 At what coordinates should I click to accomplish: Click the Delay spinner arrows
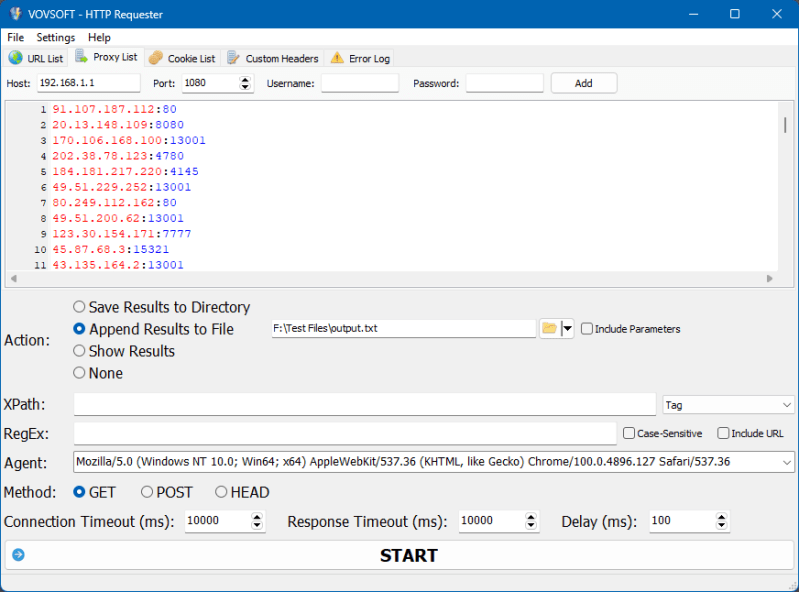[x=722, y=521]
